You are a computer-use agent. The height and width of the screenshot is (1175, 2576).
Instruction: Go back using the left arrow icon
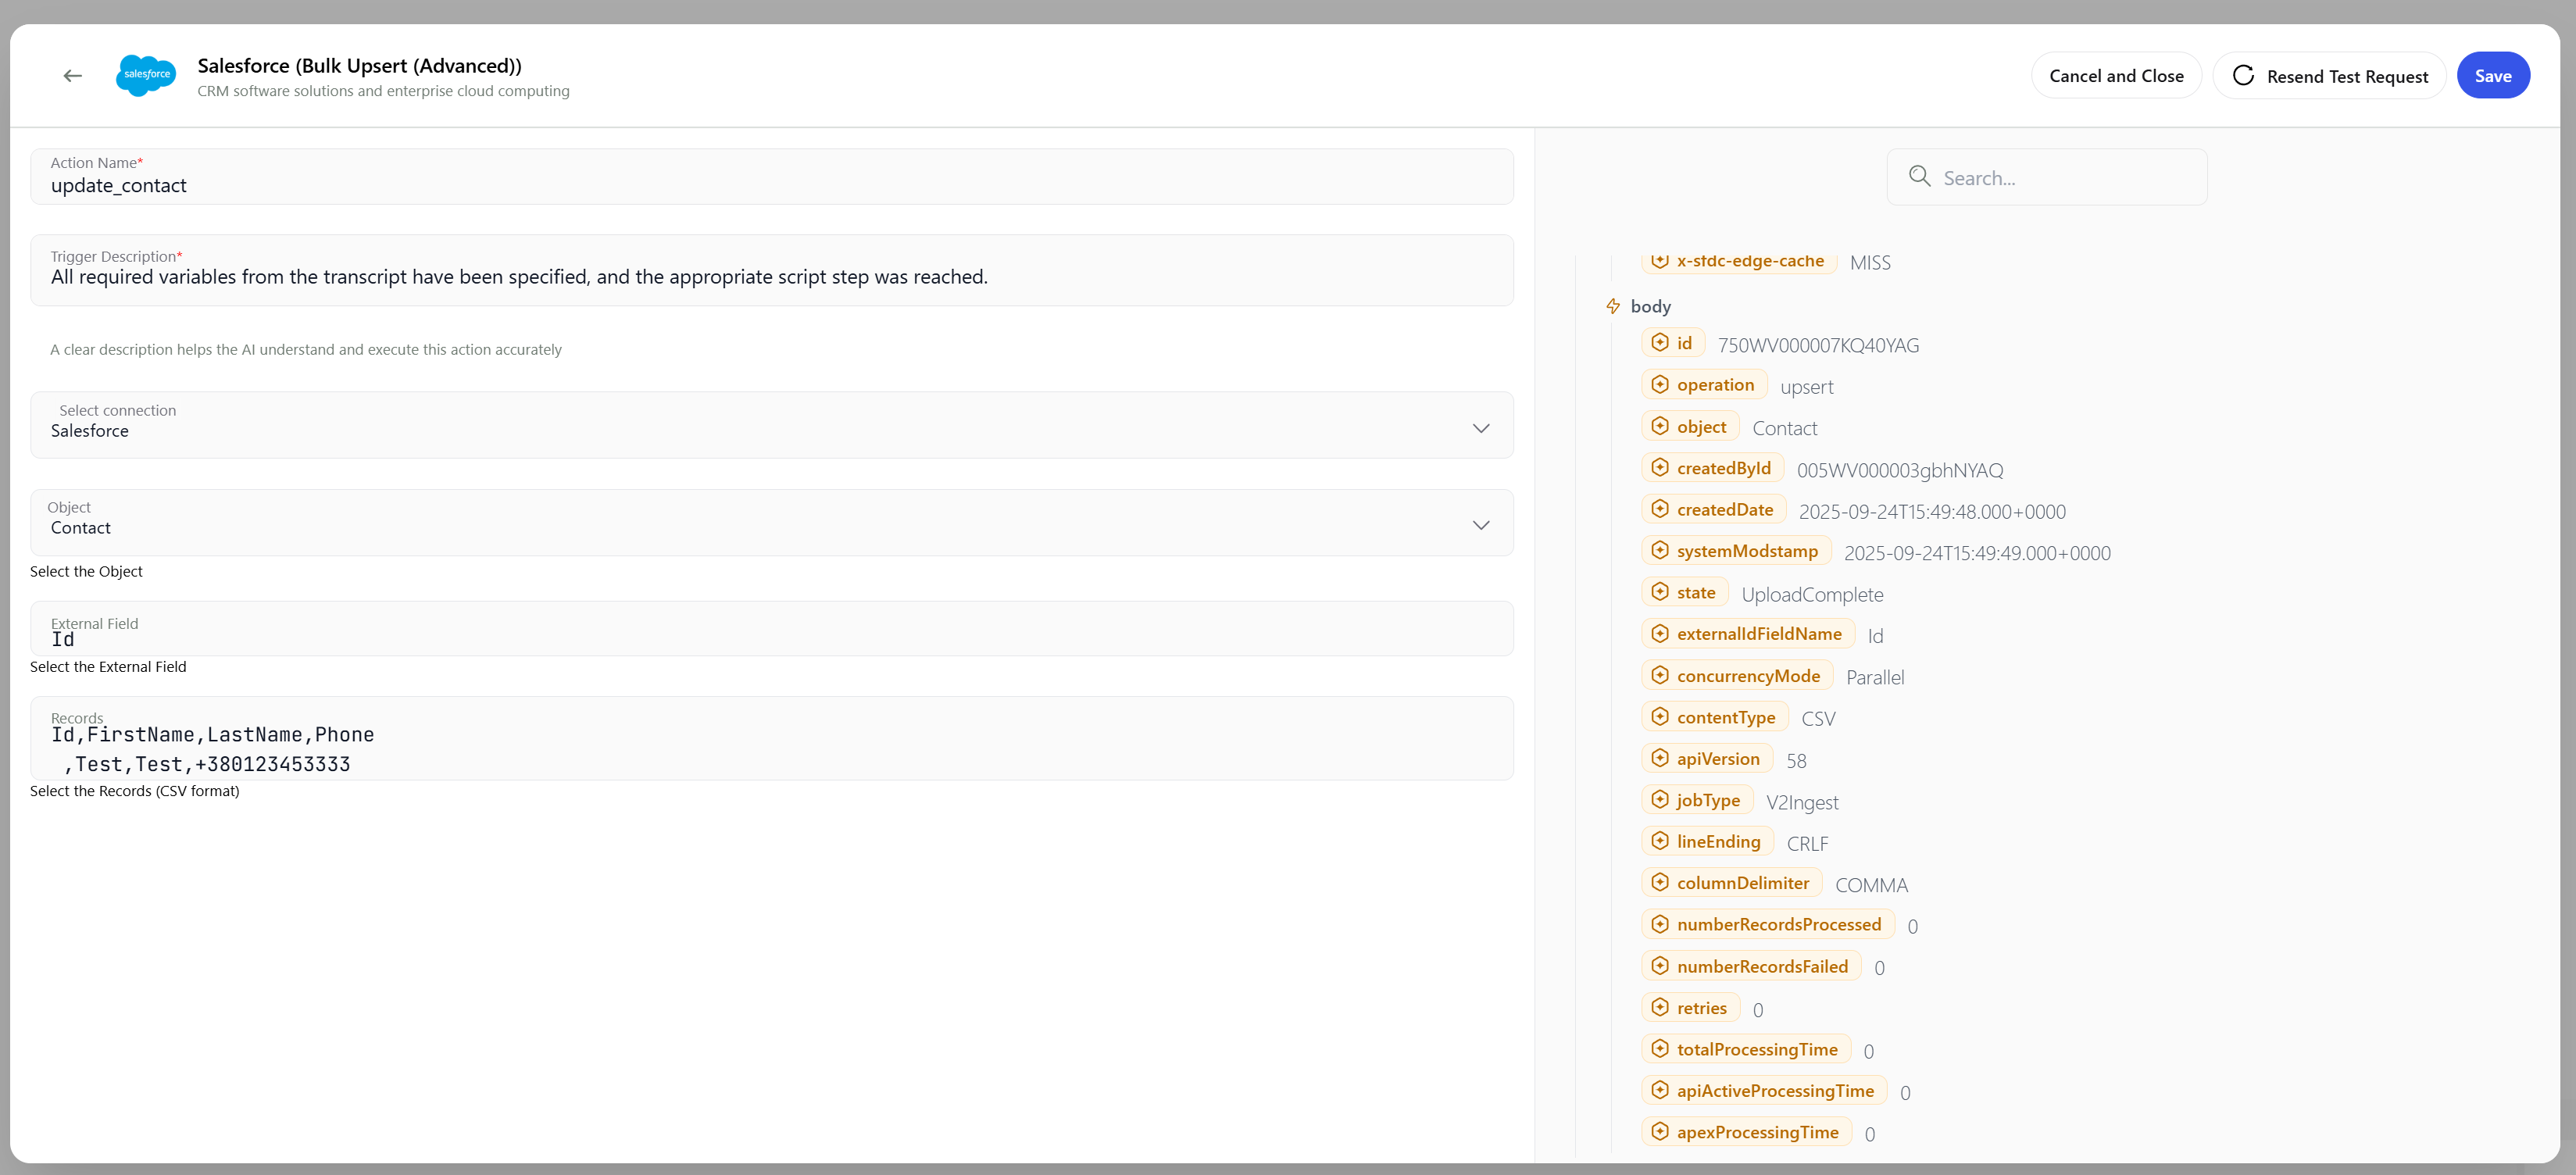72,76
